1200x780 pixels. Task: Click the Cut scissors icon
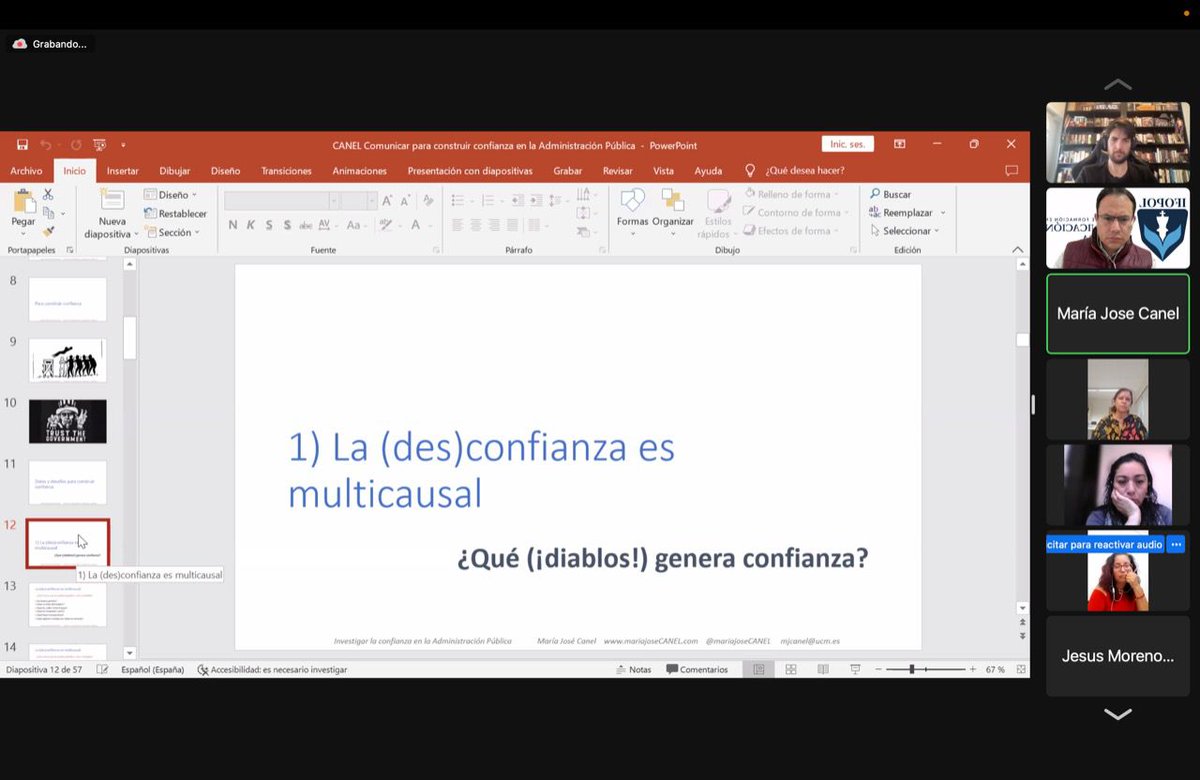(x=48, y=194)
